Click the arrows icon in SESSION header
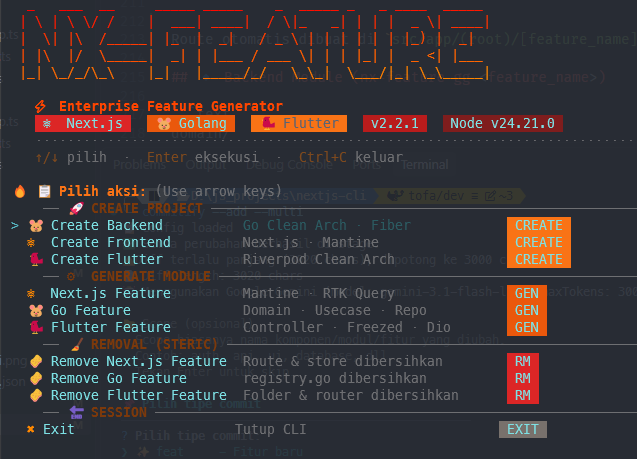Screen dimensions: 637x459 pos(76,412)
